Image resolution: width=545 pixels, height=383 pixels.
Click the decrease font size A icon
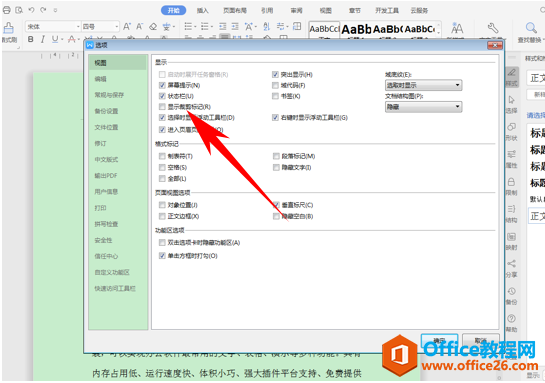coord(139,26)
